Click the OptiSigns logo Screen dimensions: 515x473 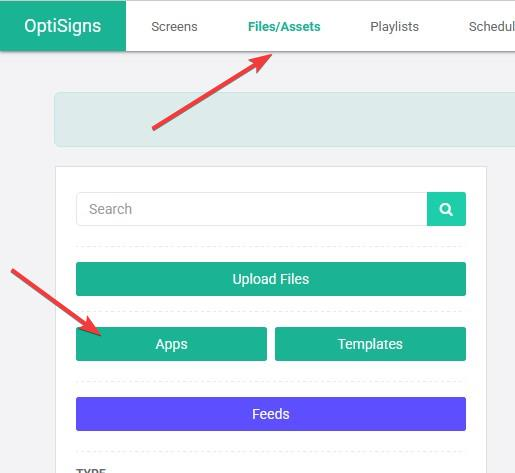(x=63, y=26)
